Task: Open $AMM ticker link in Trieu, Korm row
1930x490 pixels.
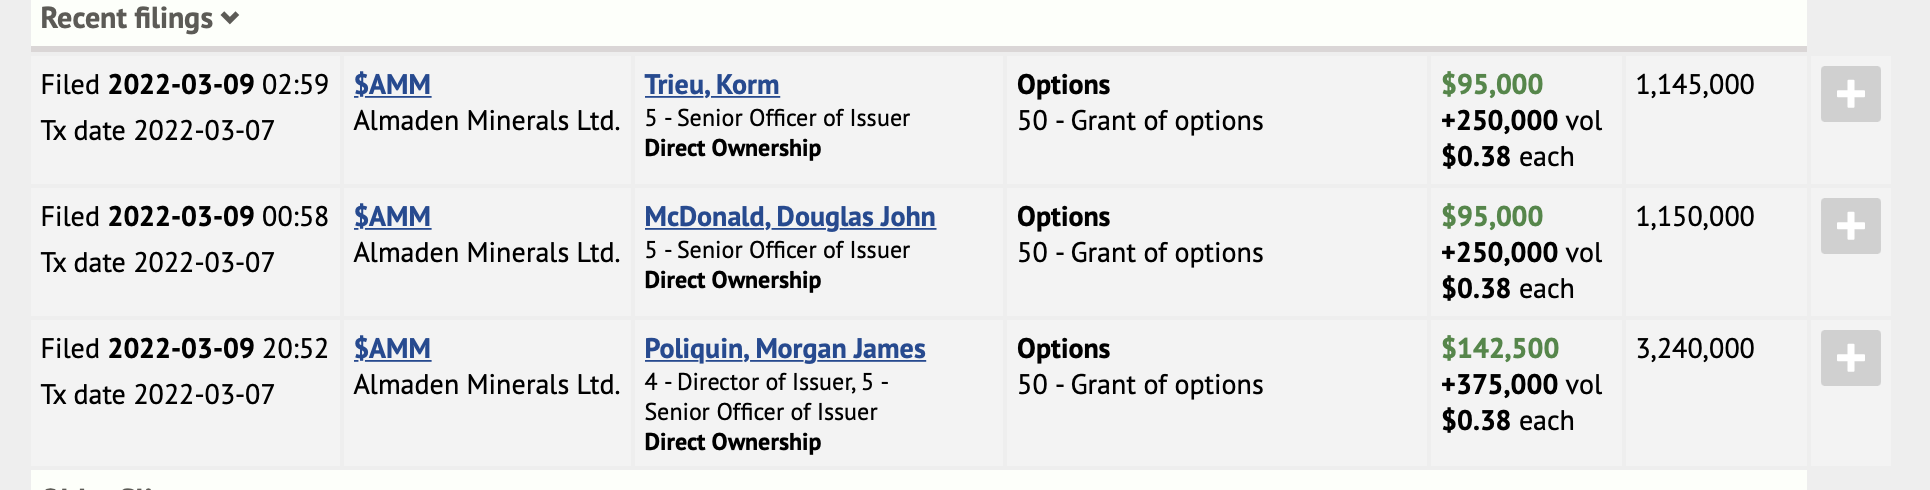Action: click(392, 85)
